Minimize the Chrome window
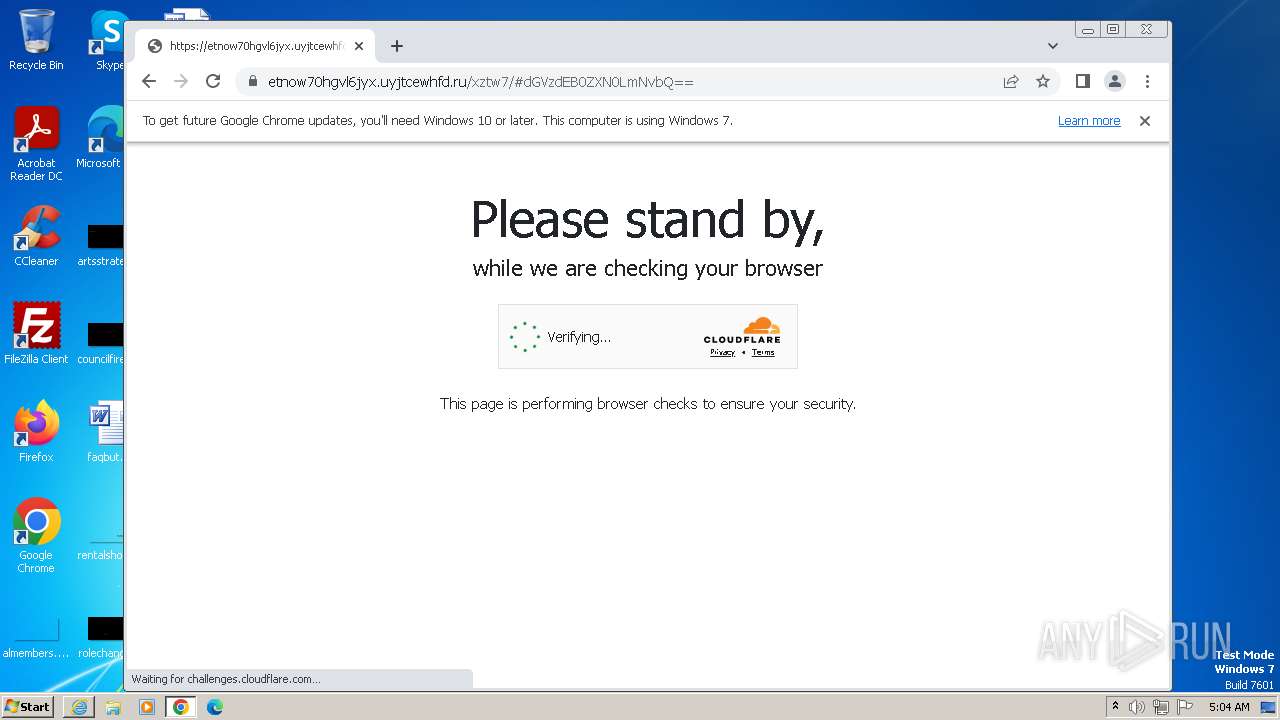The image size is (1280, 720). coord(1088,30)
